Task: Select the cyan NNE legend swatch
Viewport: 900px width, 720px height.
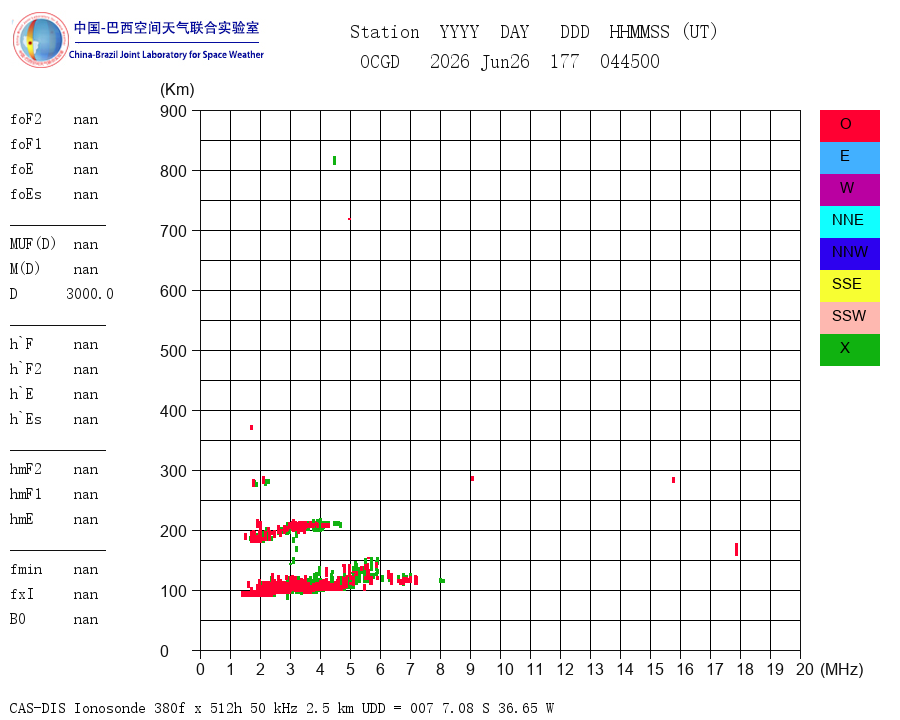Action: point(849,222)
